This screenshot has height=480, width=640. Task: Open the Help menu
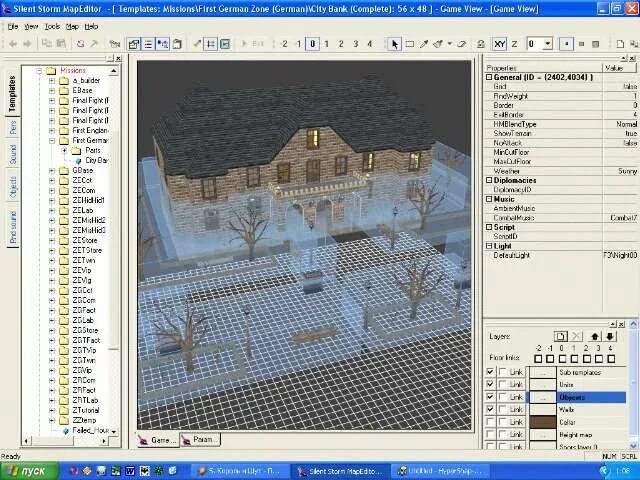[x=91, y=27]
